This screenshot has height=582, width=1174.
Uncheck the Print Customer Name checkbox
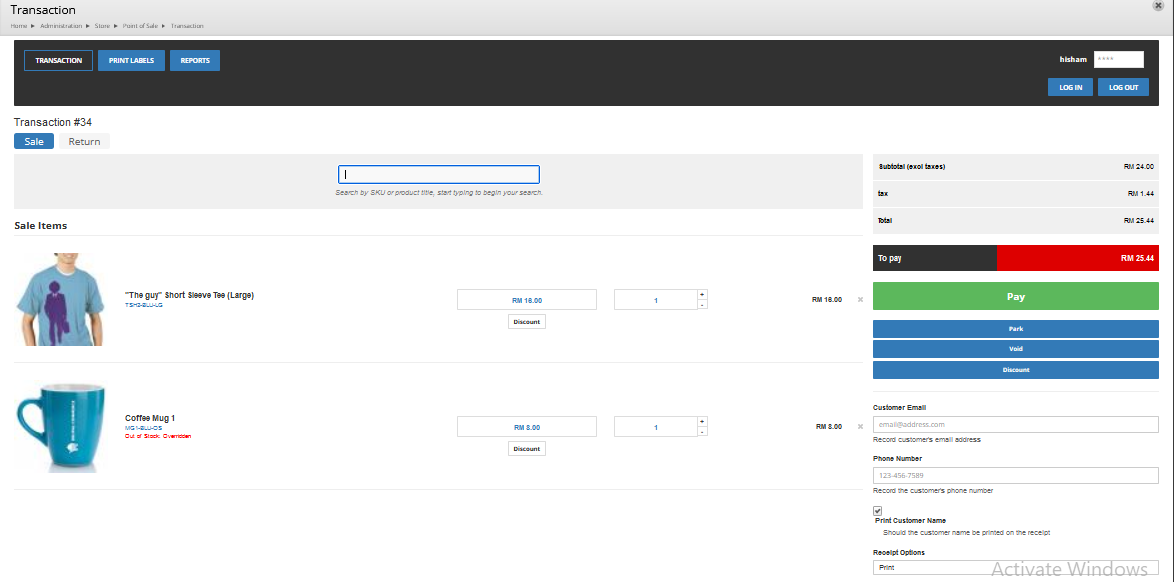(x=878, y=510)
